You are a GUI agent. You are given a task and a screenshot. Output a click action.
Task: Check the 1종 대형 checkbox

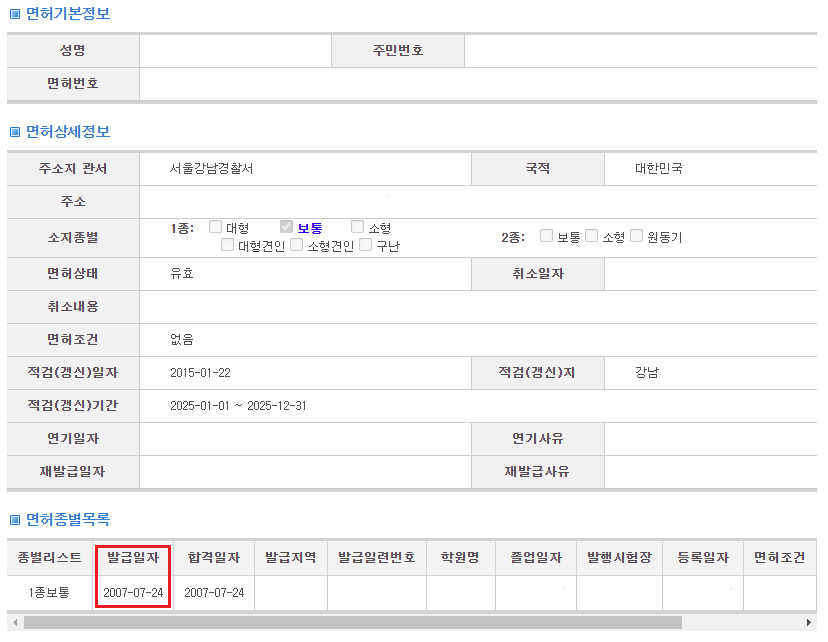click(x=215, y=226)
